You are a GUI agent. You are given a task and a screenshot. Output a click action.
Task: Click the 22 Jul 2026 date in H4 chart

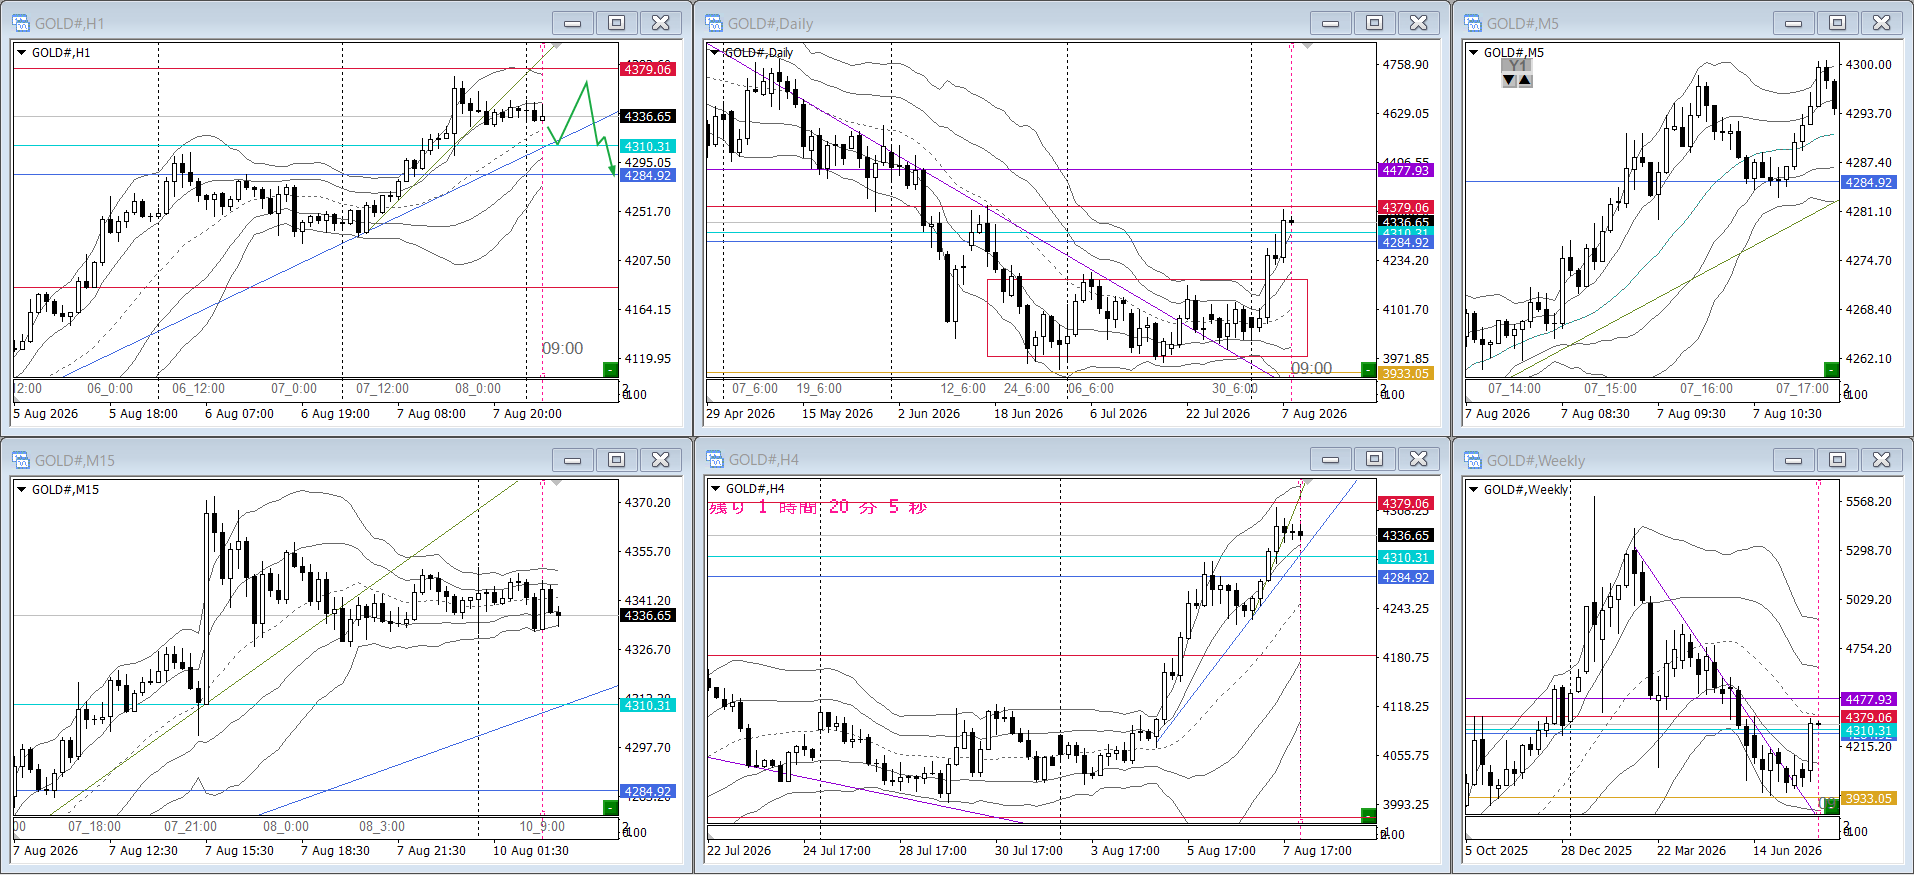point(739,850)
